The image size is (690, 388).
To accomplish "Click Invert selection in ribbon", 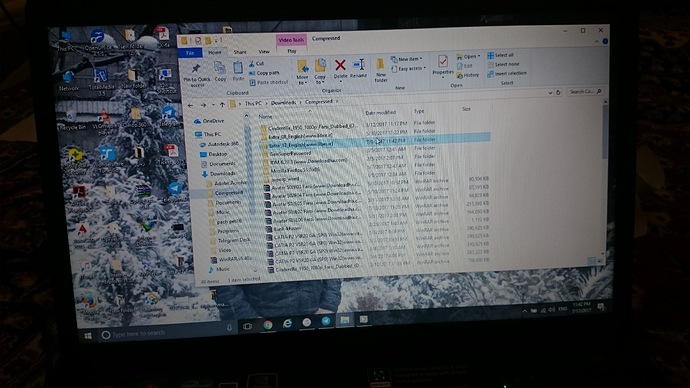I will [507, 73].
